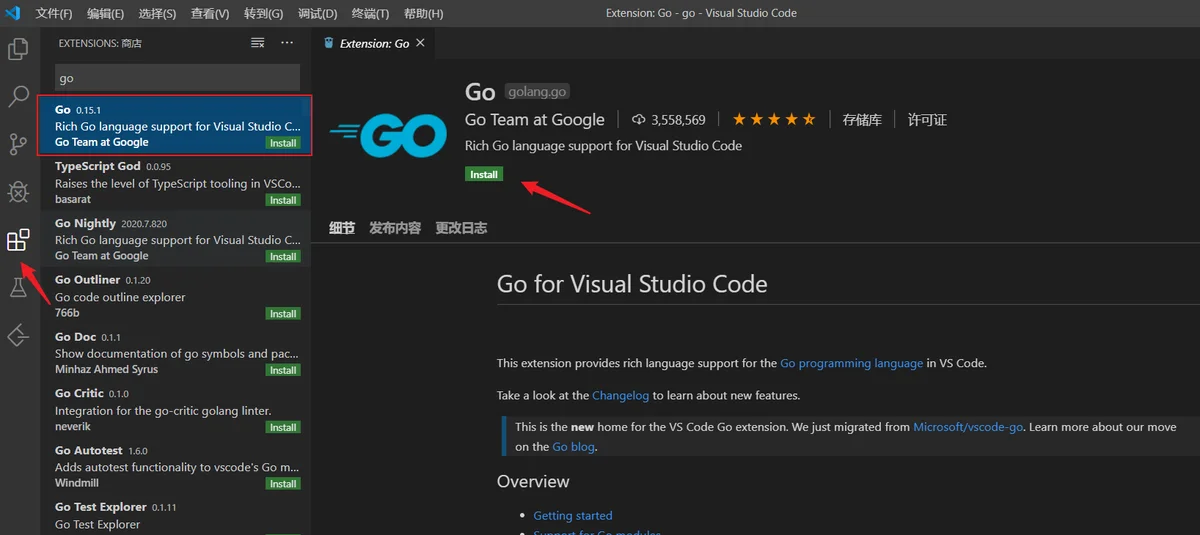Viewport: 1200px width, 535px height.
Task: Select the TypeScript God list item
Action: point(175,182)
